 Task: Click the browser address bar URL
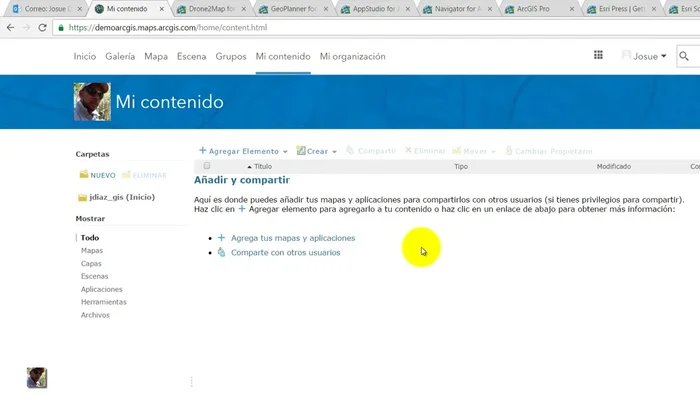click(x=168, y=28)
